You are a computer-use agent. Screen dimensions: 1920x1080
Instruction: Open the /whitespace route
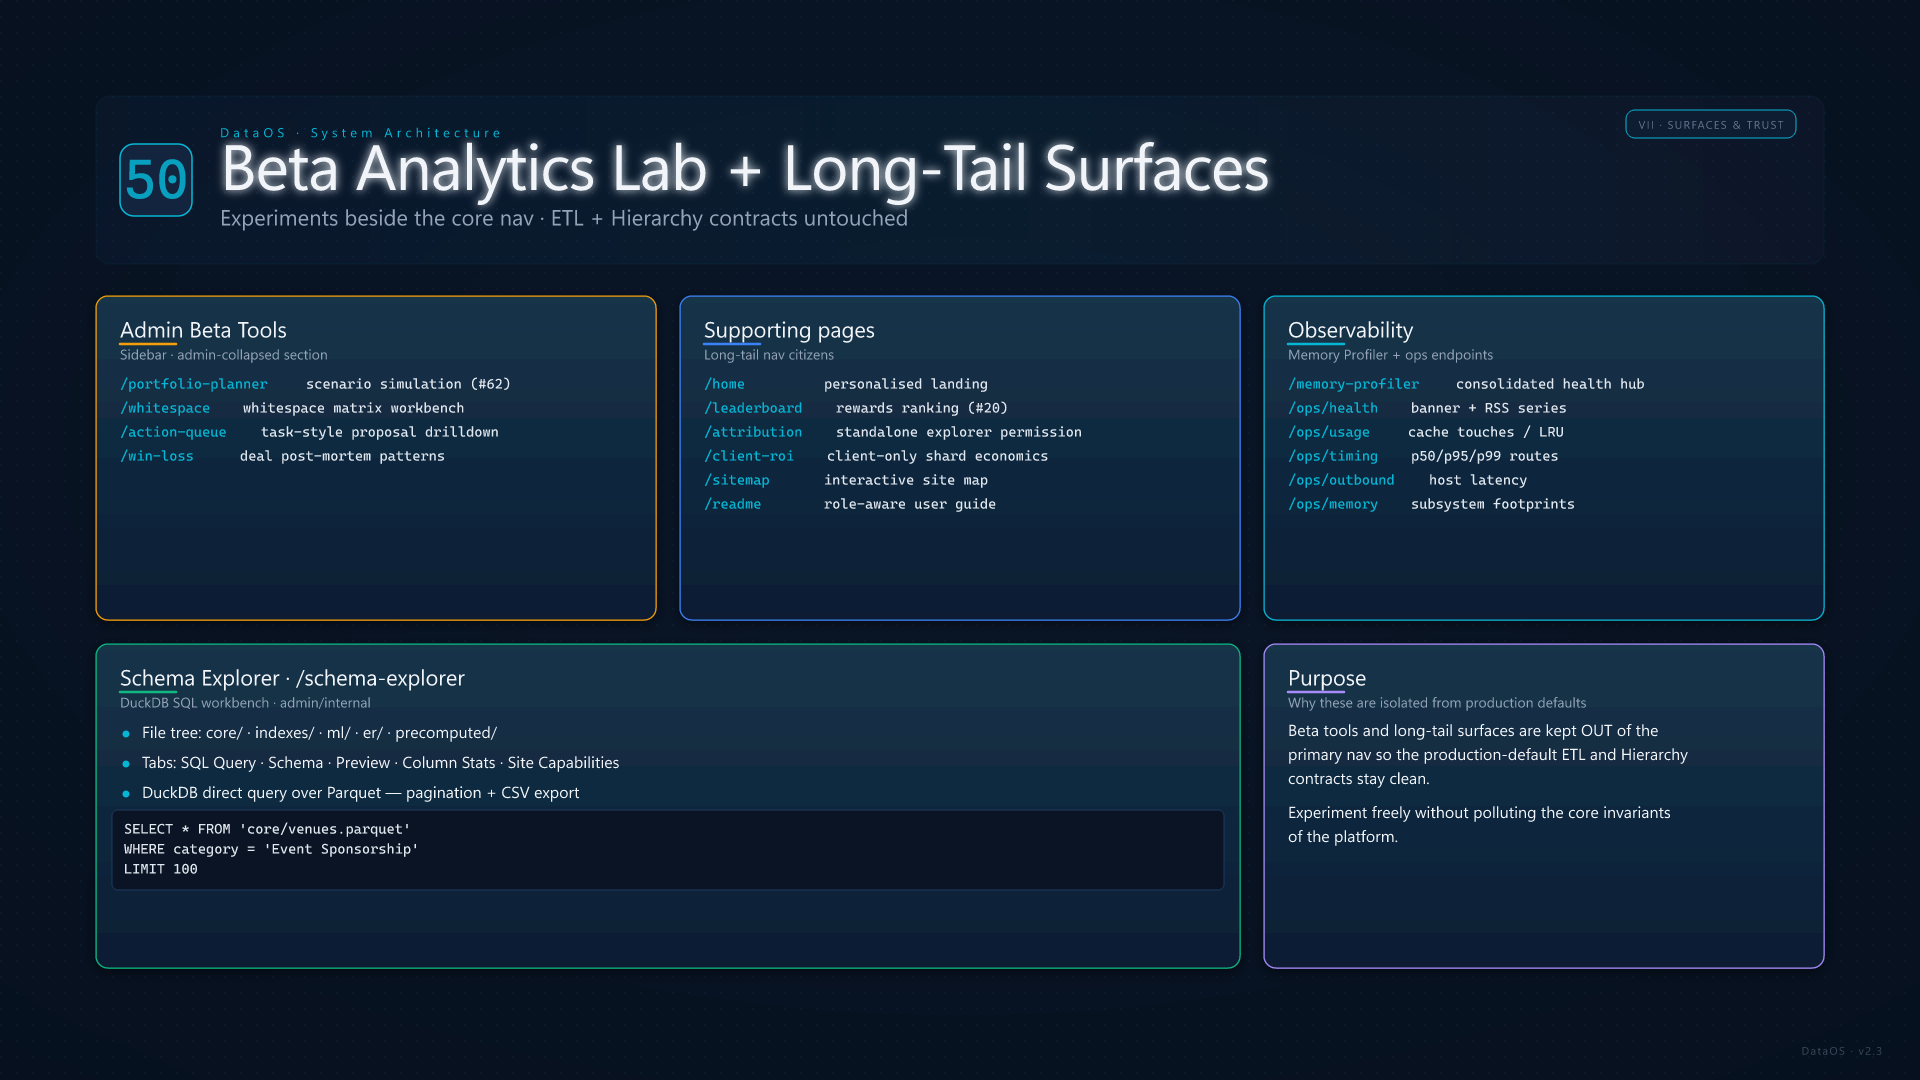(165, 408)
